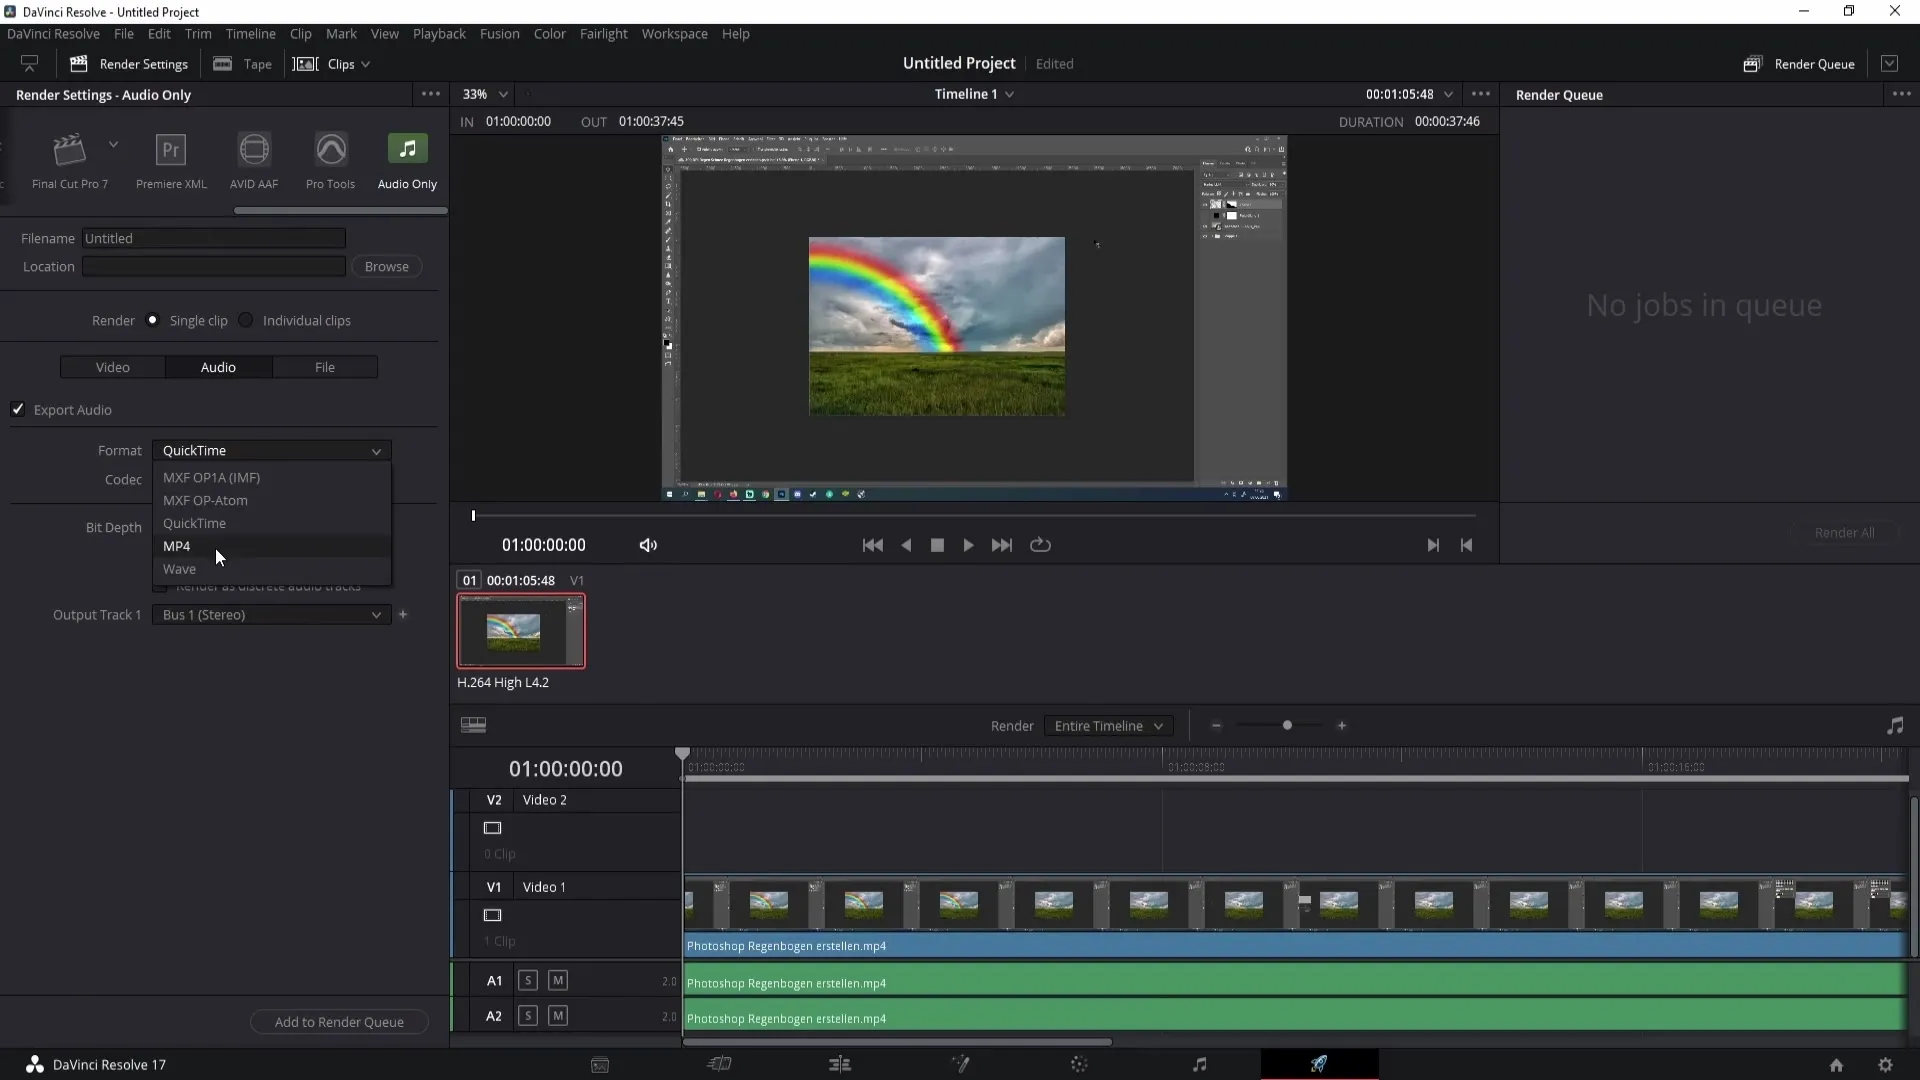Enable the Export Audio checkbox
Viewport: 1920px width, 1080px height.
pos(18,409)
